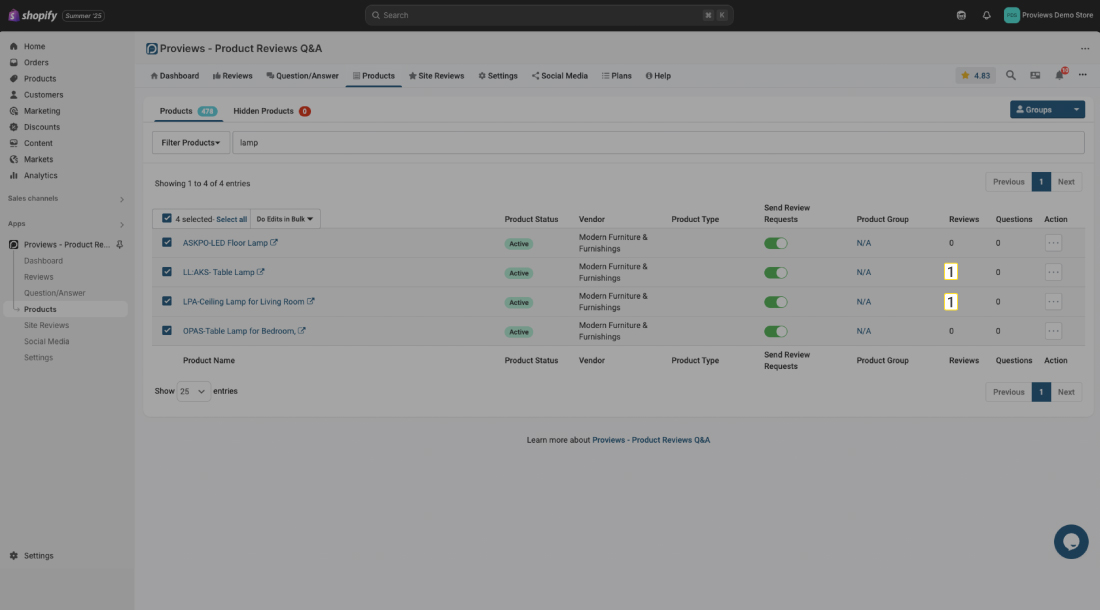Image resolution: width=1100 pixels, height=610 pixels.
Task: Open the more options dots in app toolbar
Action: 1082,75
